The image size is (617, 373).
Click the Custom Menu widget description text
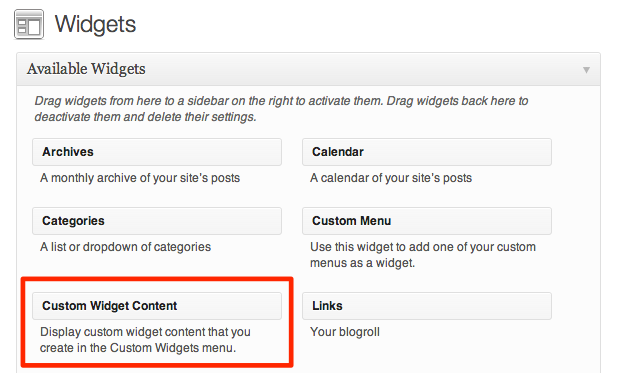point(423,255)
